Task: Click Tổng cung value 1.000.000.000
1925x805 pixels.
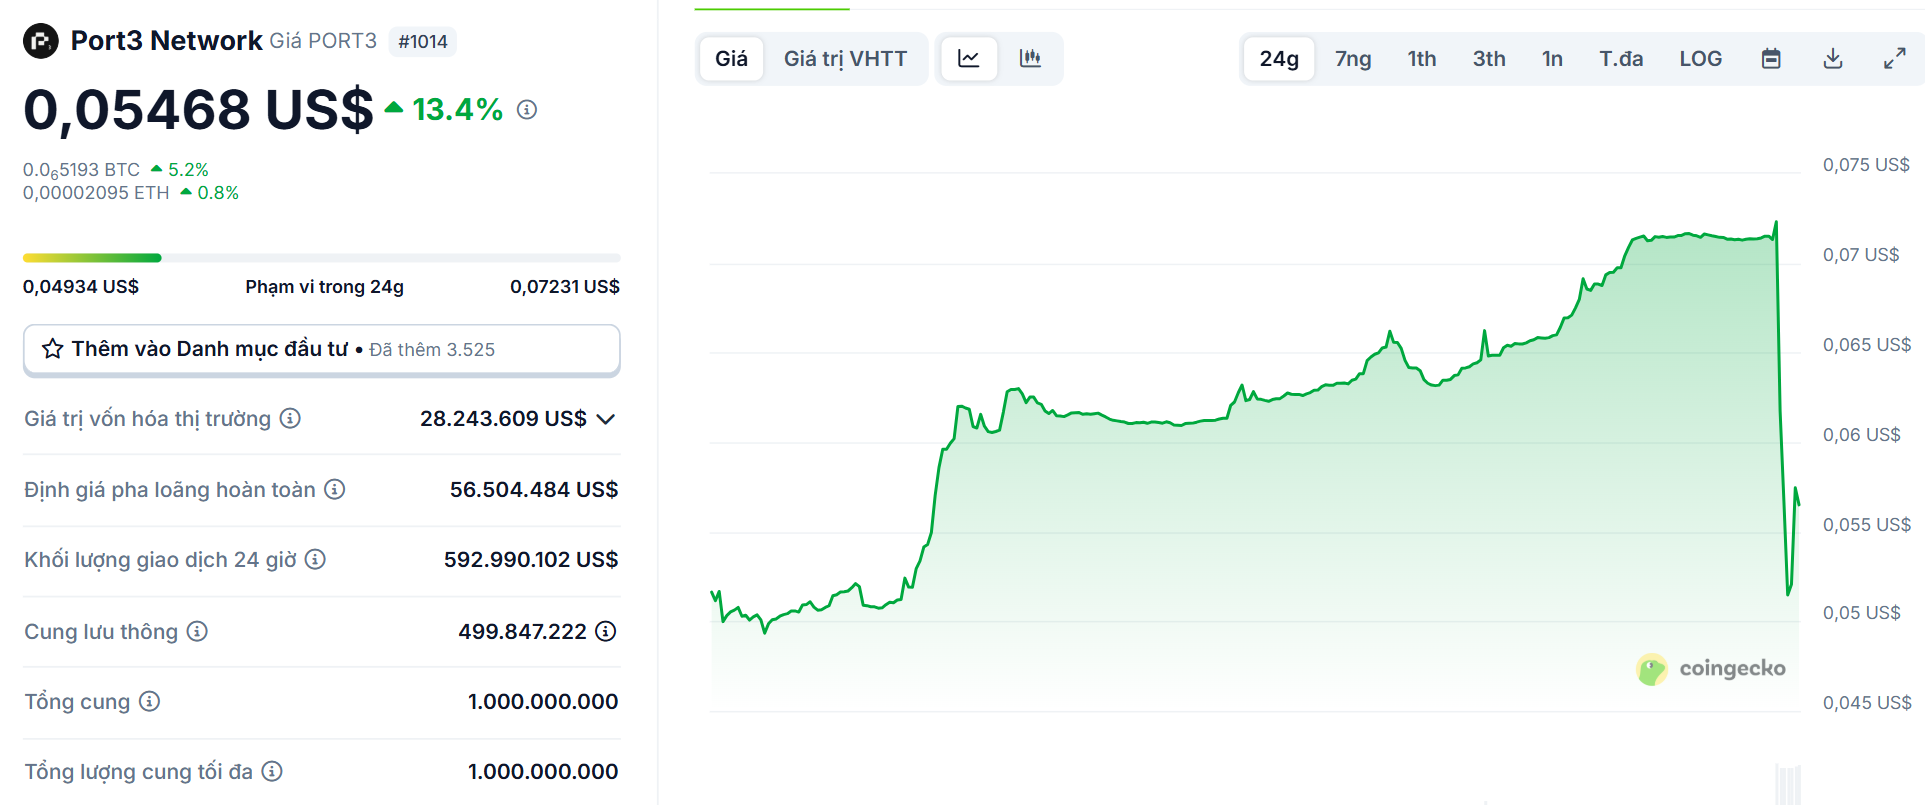Action: coord(543,701)
